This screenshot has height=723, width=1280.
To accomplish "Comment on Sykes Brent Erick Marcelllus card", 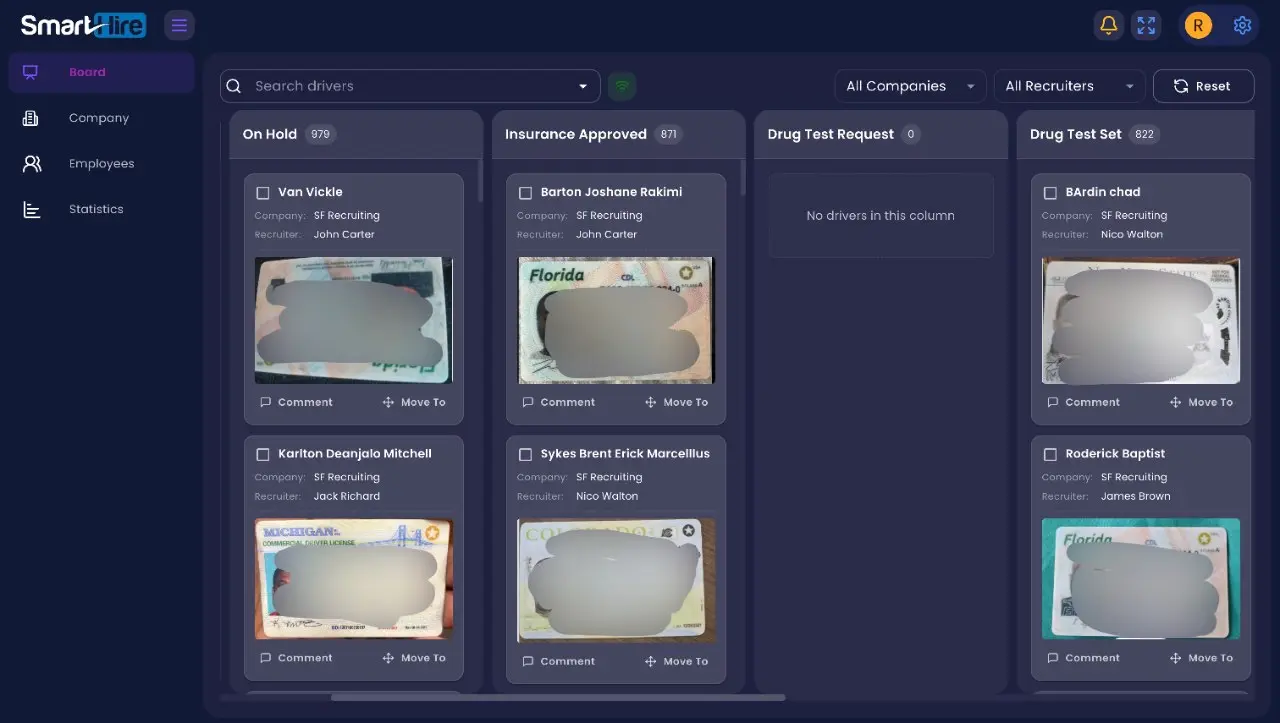I will tap(558, 661).
